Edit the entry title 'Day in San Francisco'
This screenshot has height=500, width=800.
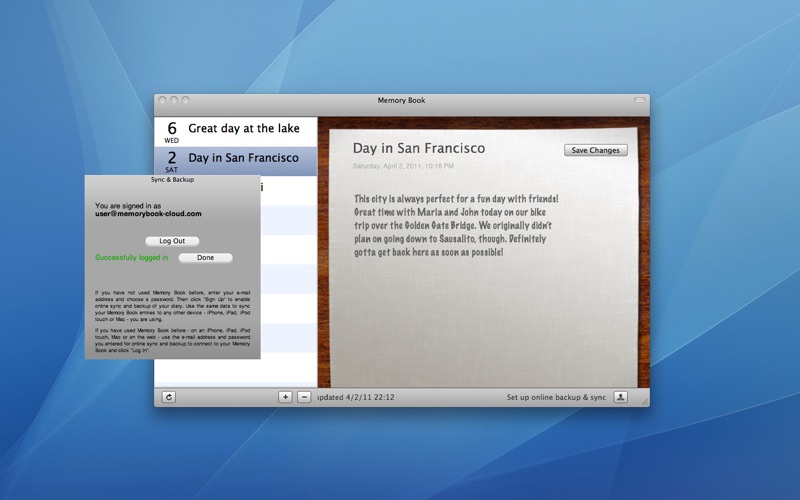[x=418, y=148]
